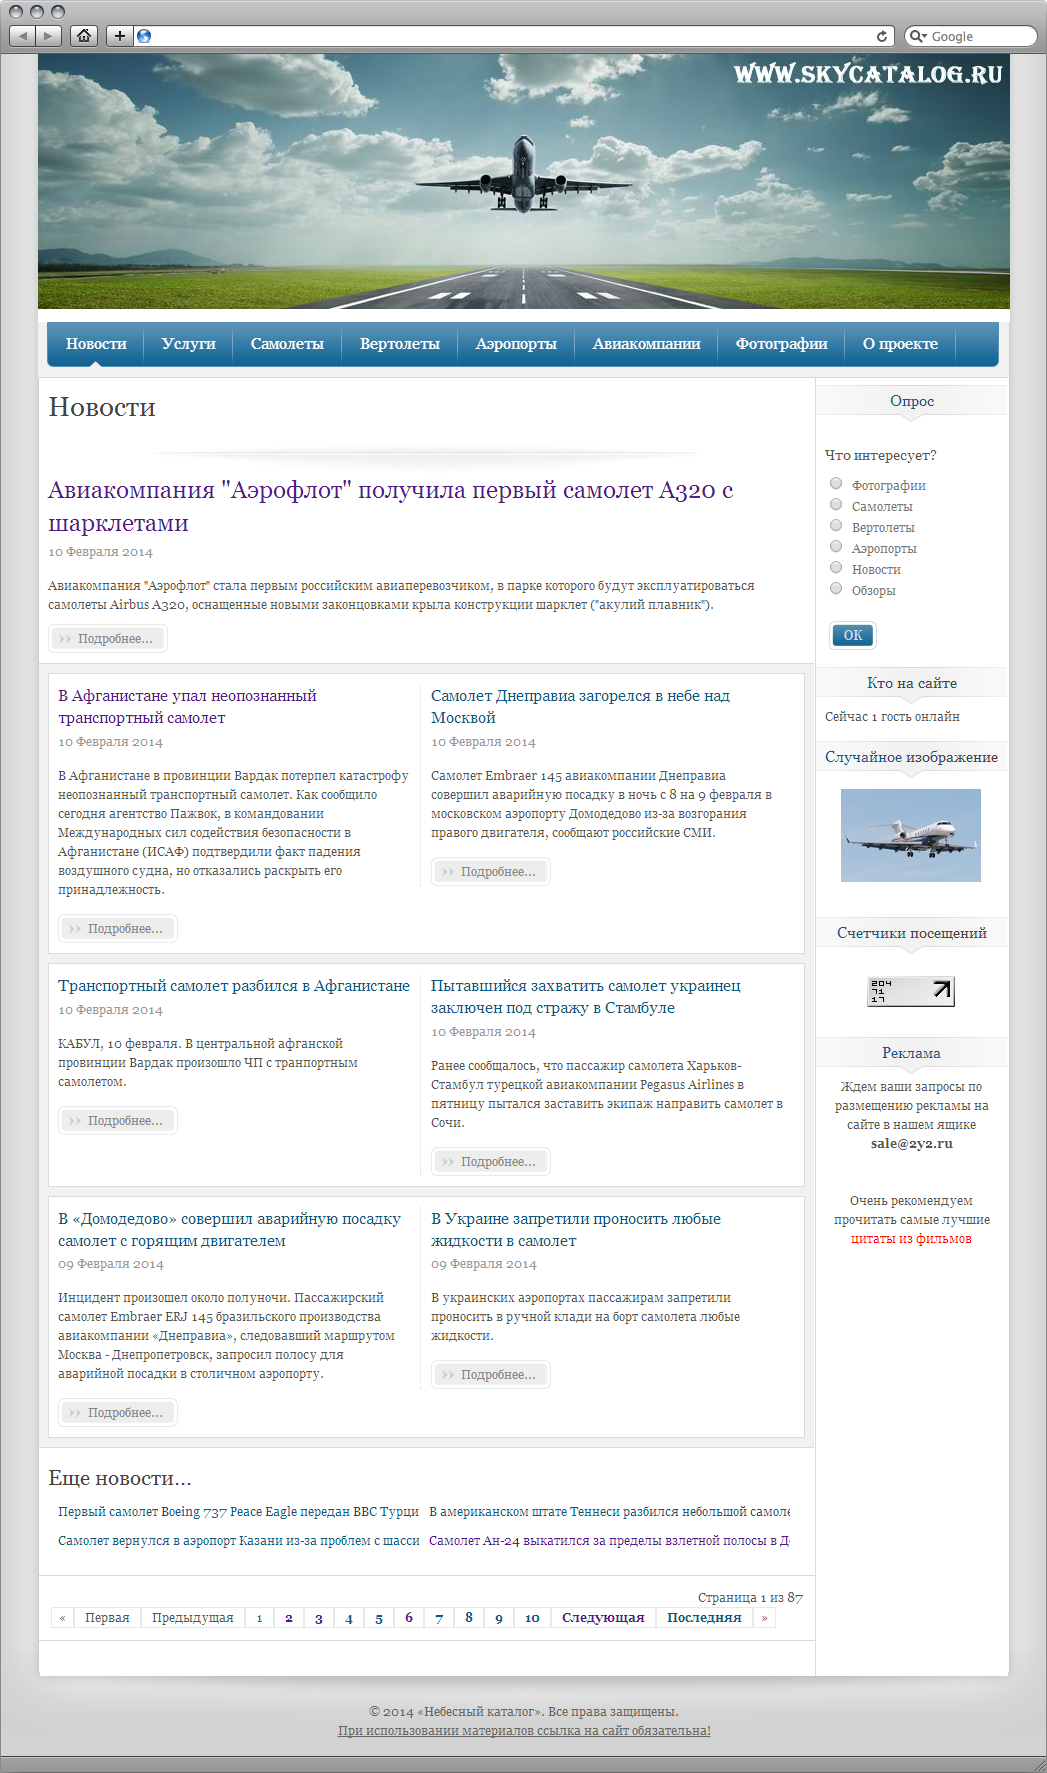Go to the Следующая page
Image resolution: width=1047 pixels, height=1773 pixels.
point(603,1617)
